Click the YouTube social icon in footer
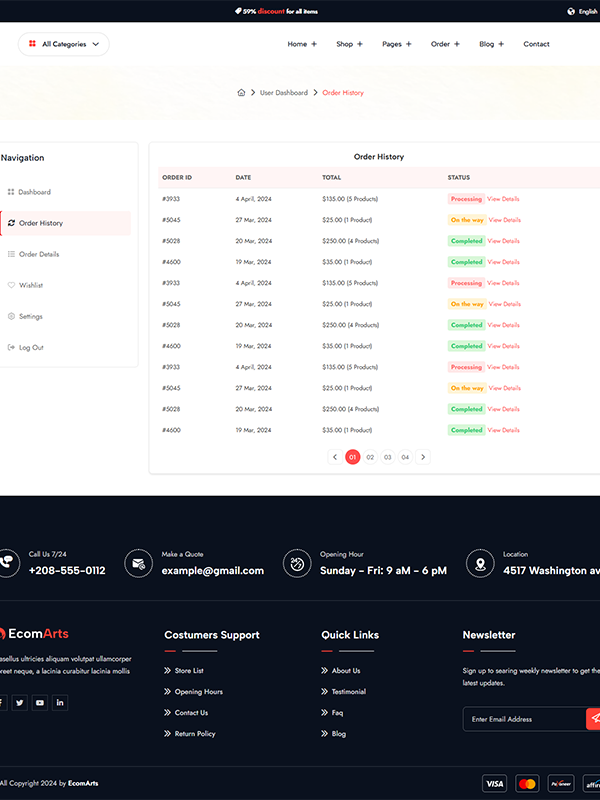Screen dimensions: 600x800 point(40,703)
